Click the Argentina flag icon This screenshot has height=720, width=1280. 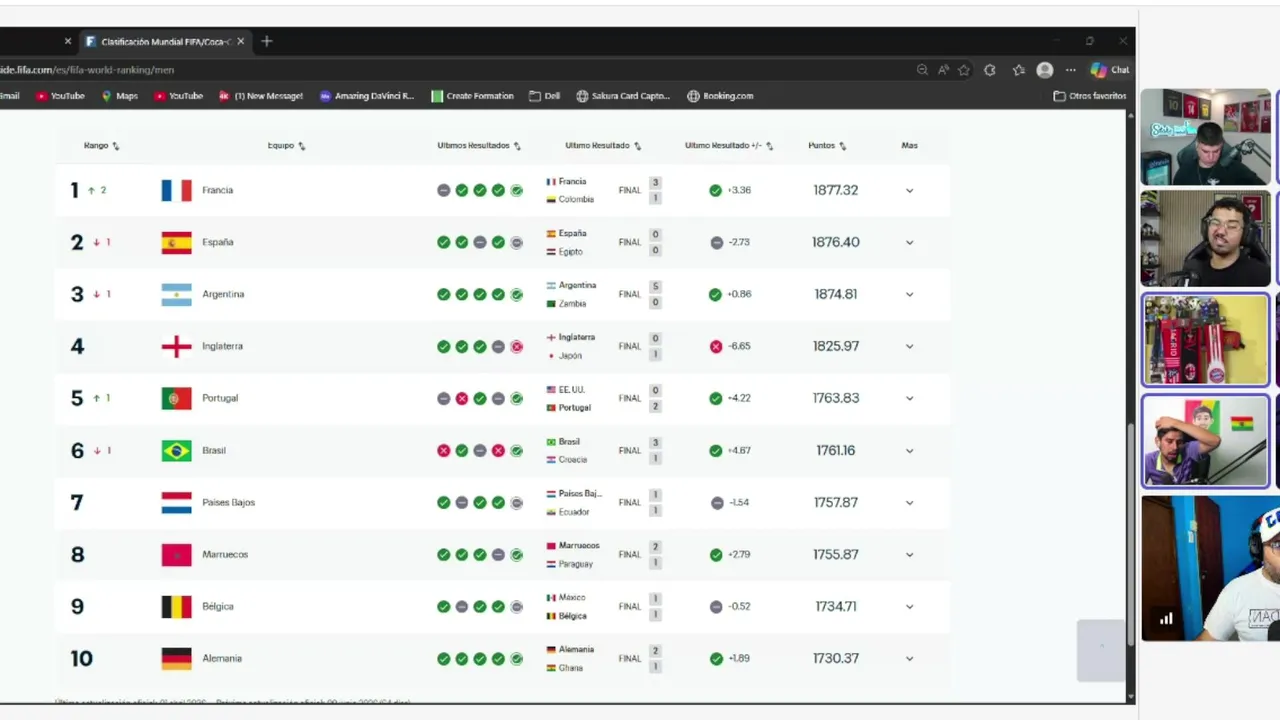176,294
